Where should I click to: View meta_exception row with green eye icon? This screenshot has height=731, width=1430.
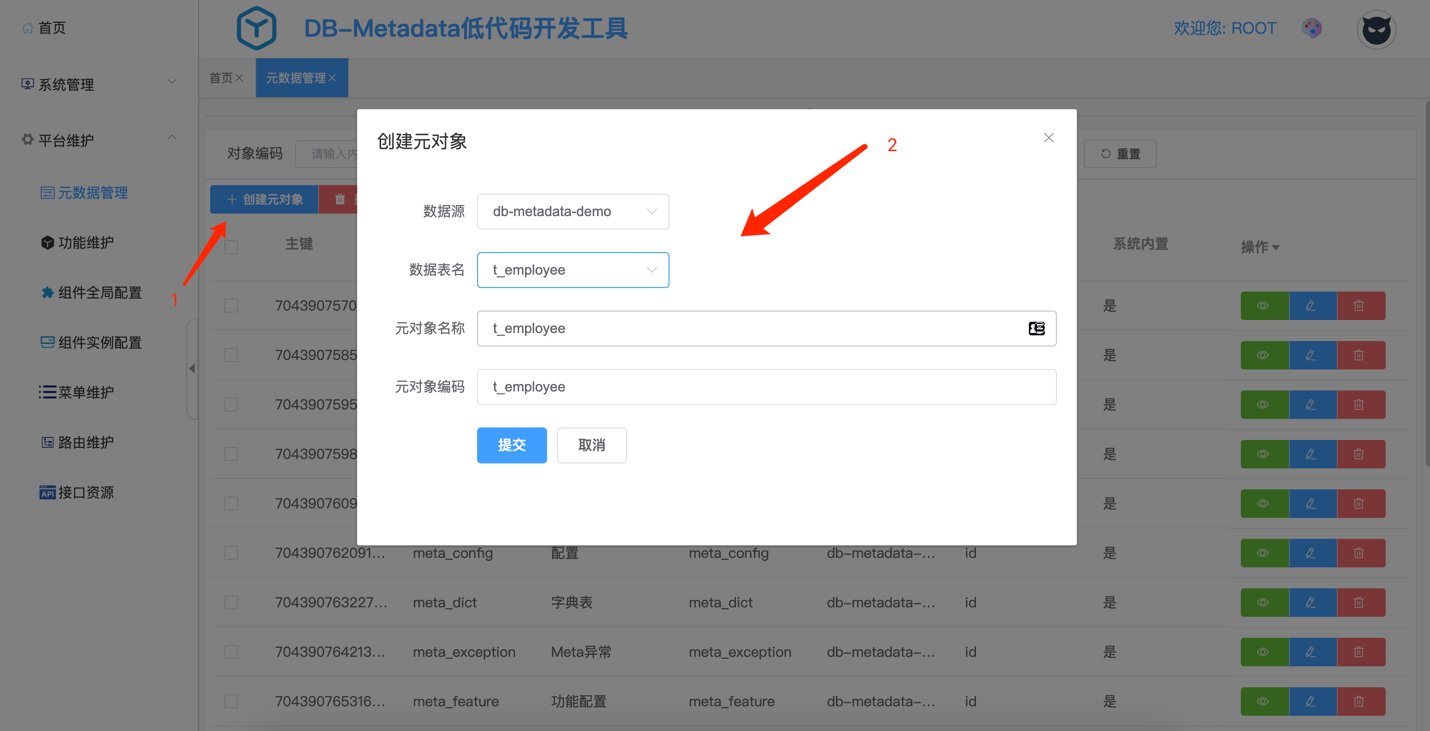point(1263,652)
